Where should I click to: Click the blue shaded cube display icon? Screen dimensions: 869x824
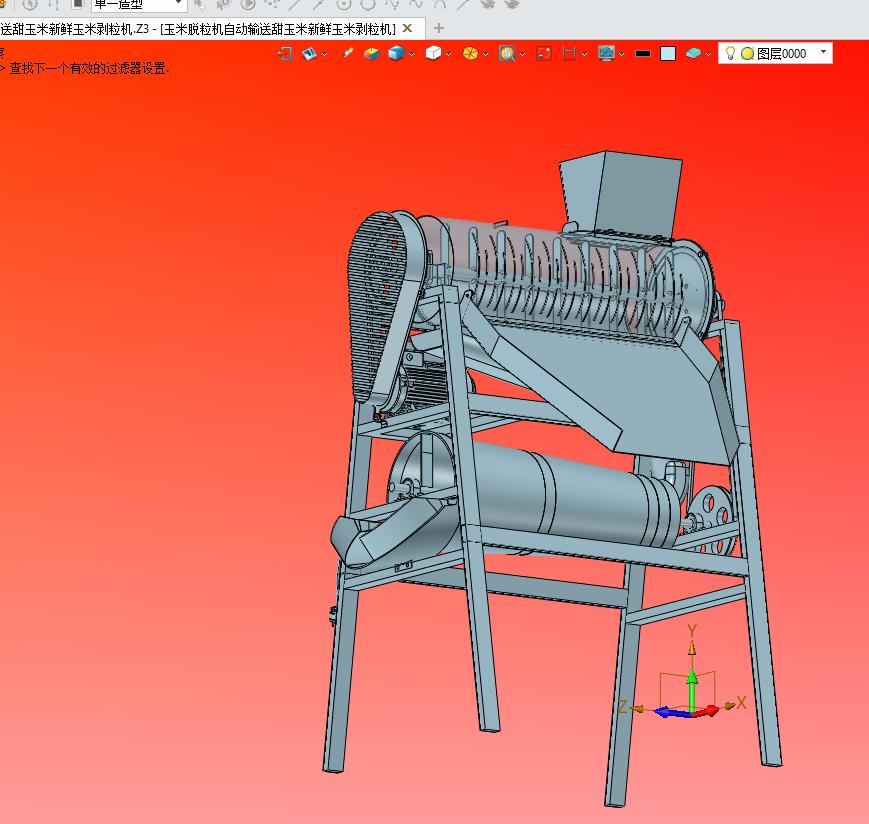point(396,53)
